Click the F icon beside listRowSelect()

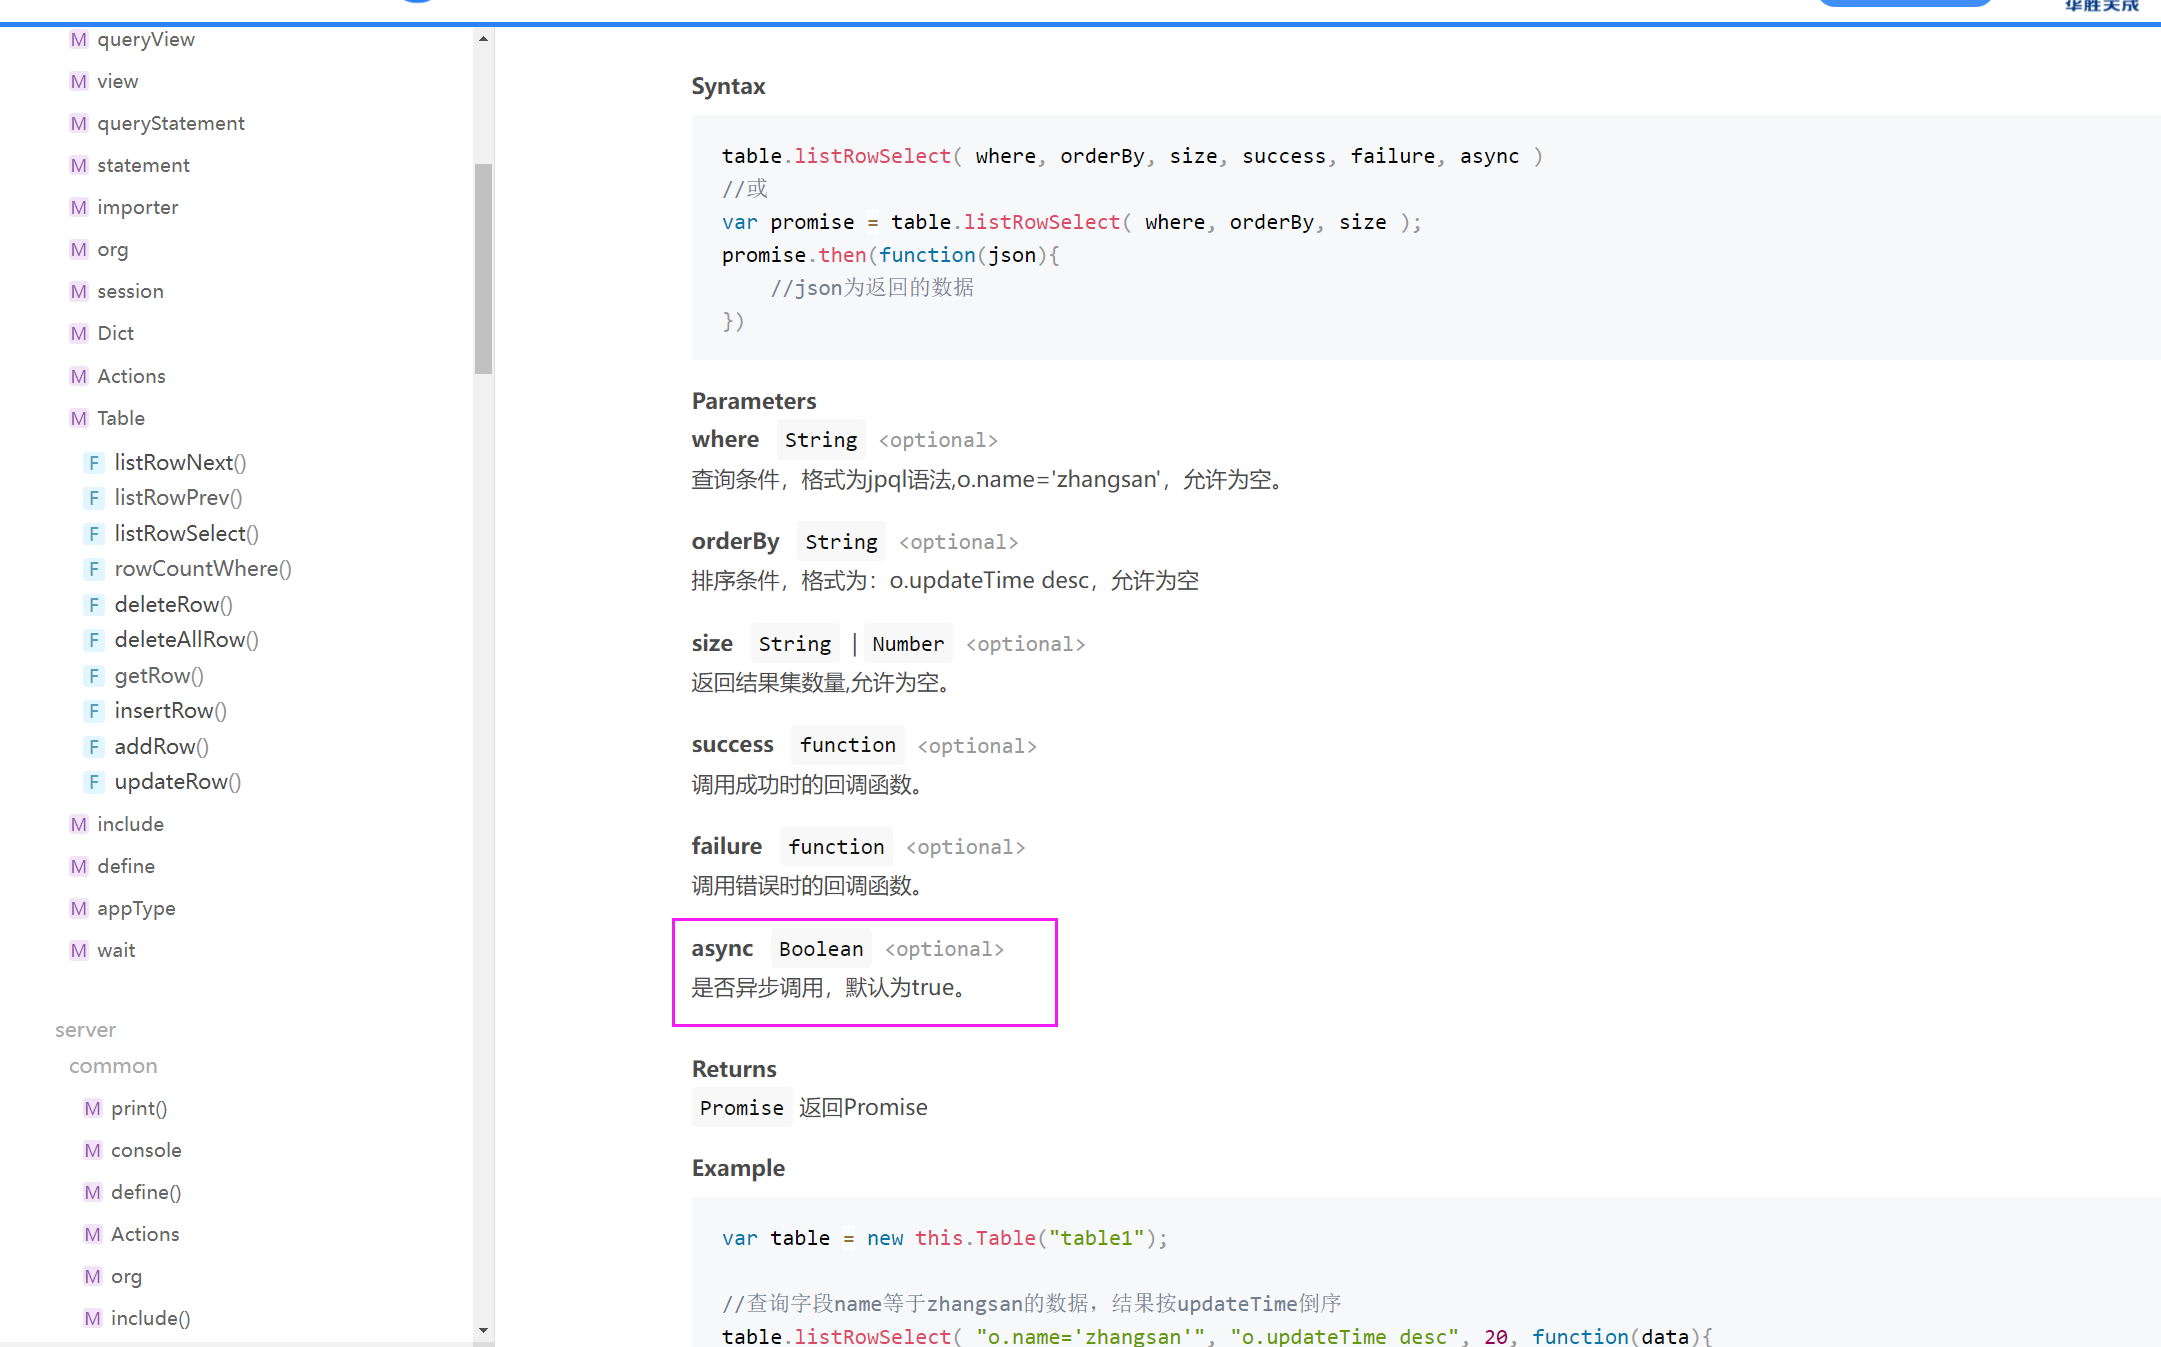(x=94, y=534)
